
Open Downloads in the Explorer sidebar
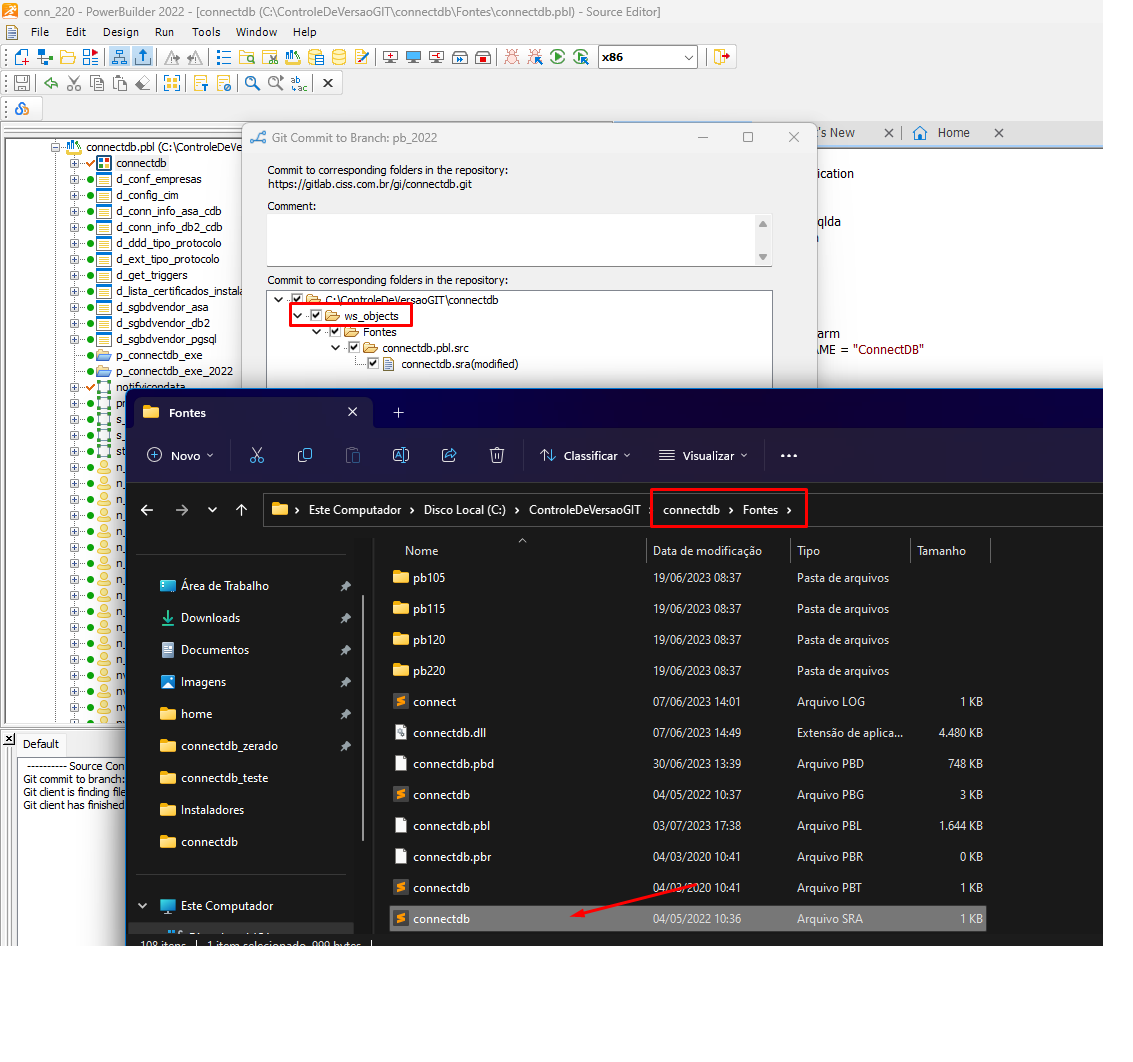point(210,618)
